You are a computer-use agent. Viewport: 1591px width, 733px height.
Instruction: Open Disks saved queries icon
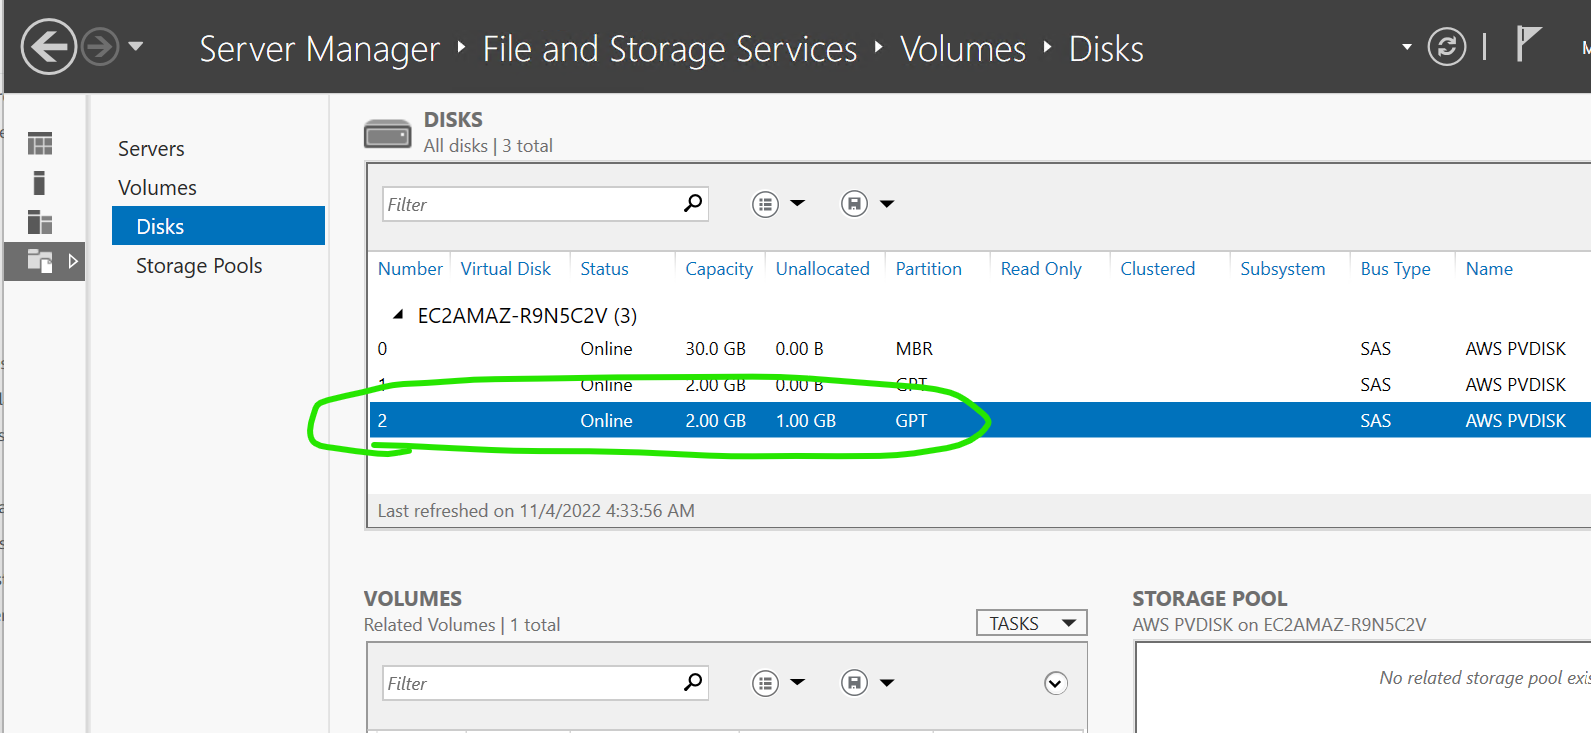tap(854, 205)
